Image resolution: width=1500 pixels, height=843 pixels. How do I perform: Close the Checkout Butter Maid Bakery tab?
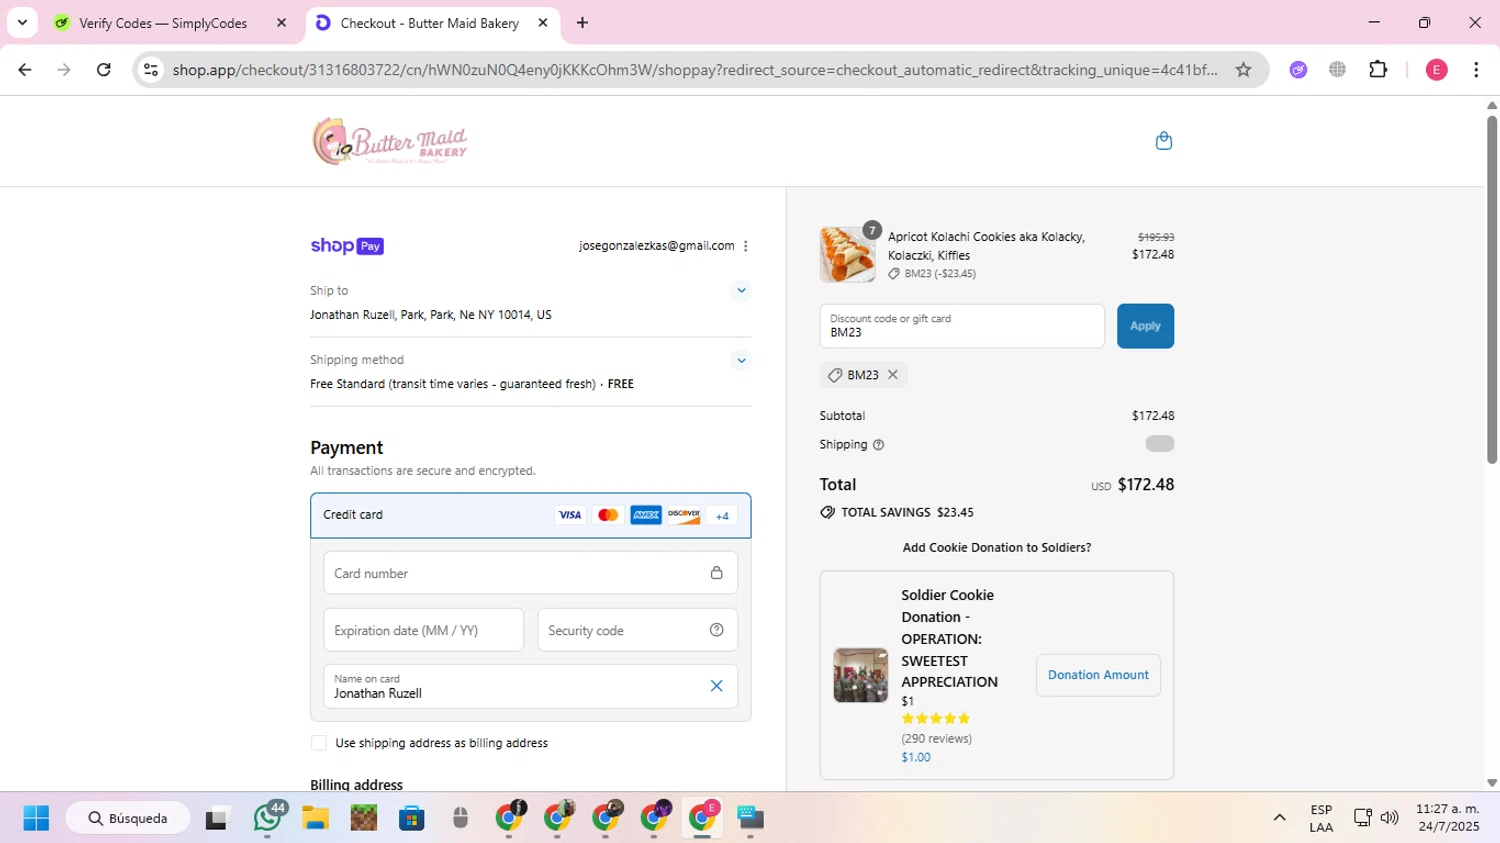tap(543, 23)
